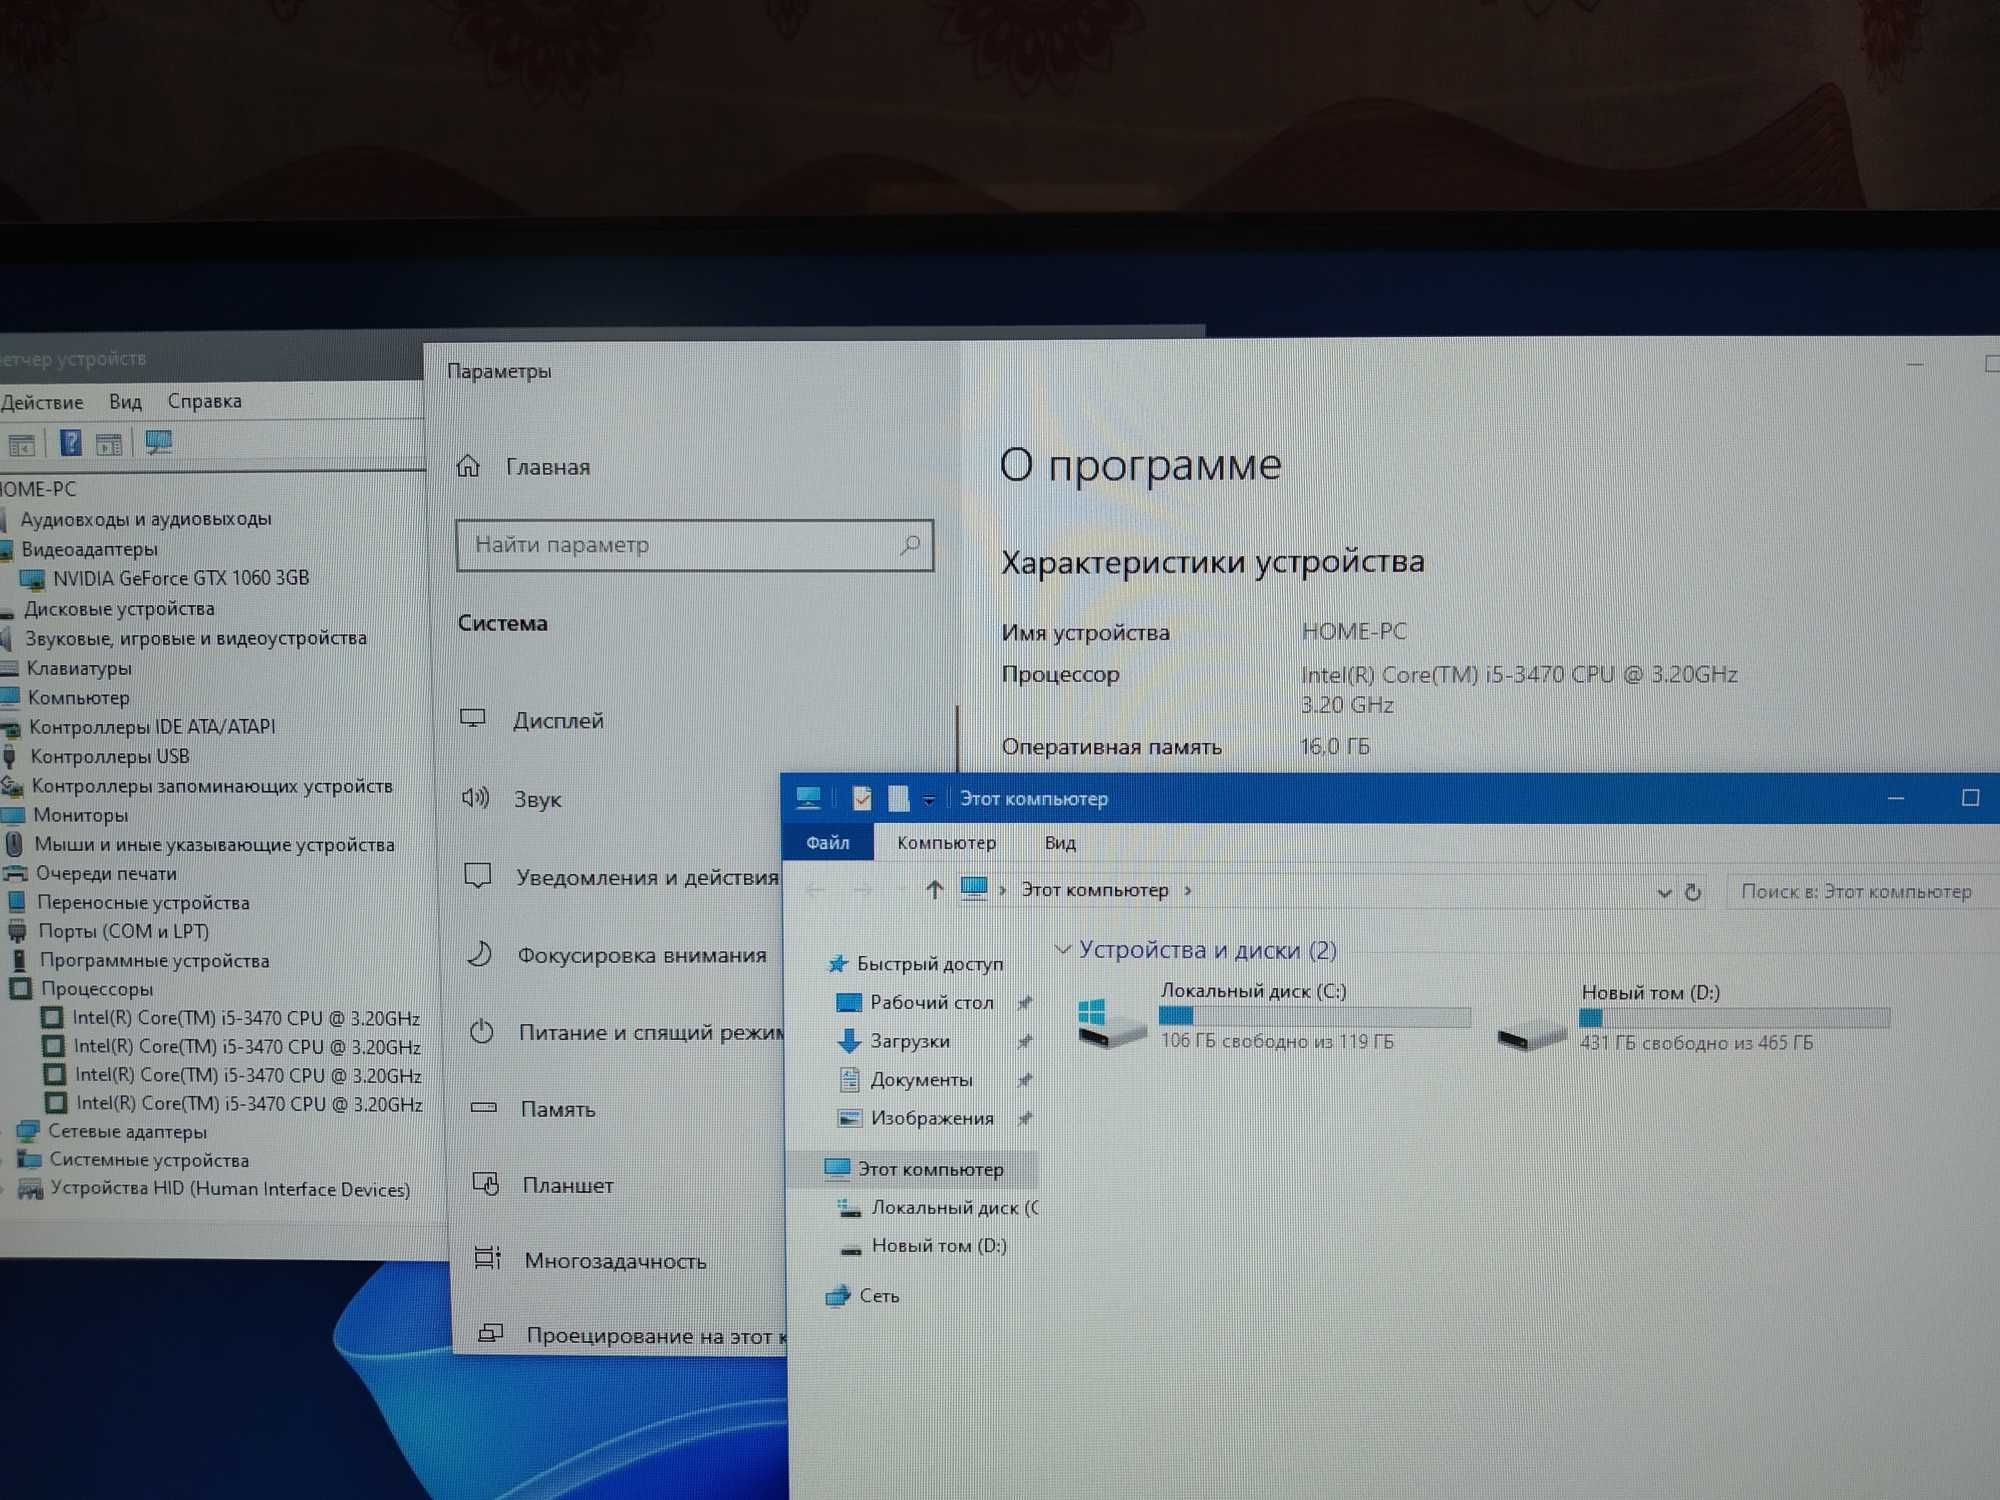This screenshot has width=2000, height=1500.
Task: Click the first properties icon in Device Manager toolbar
Action: pos(22,445)
